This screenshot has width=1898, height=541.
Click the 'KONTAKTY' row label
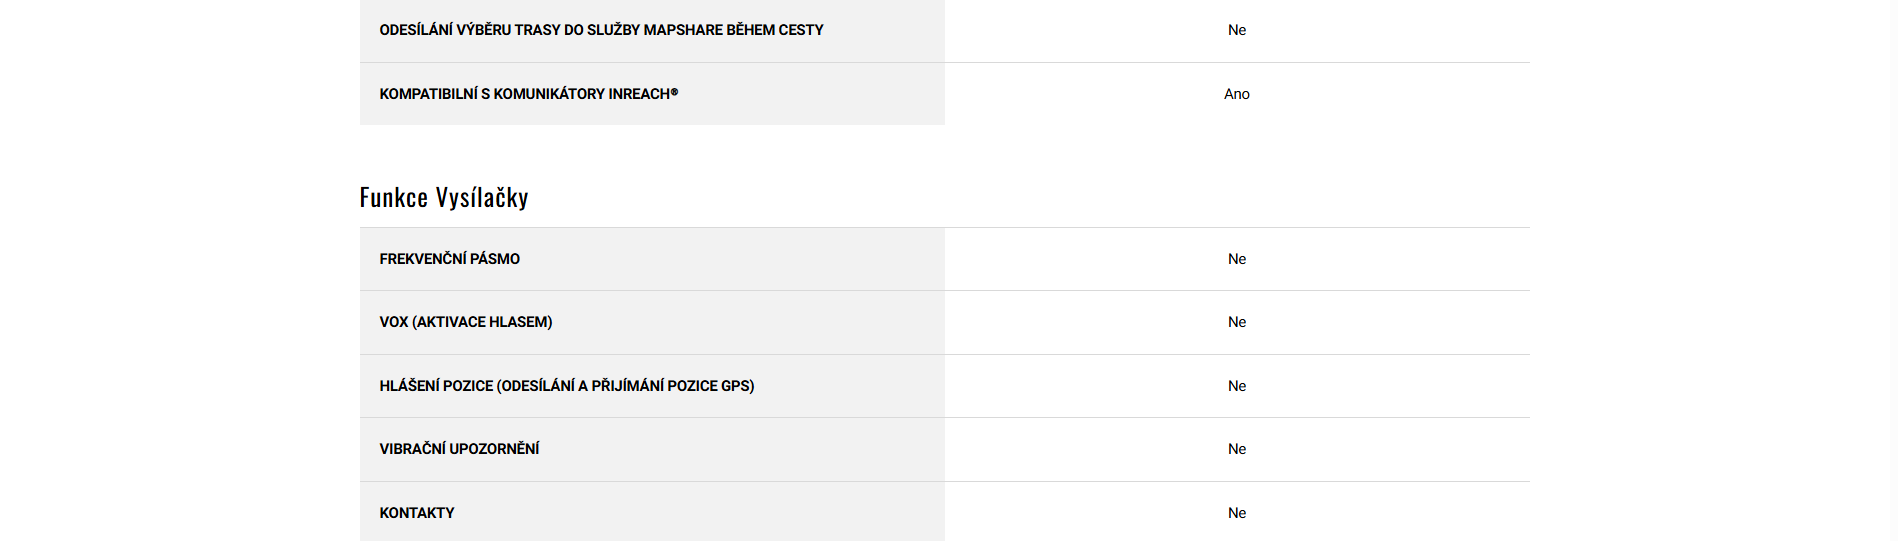[x=416, y=513]
